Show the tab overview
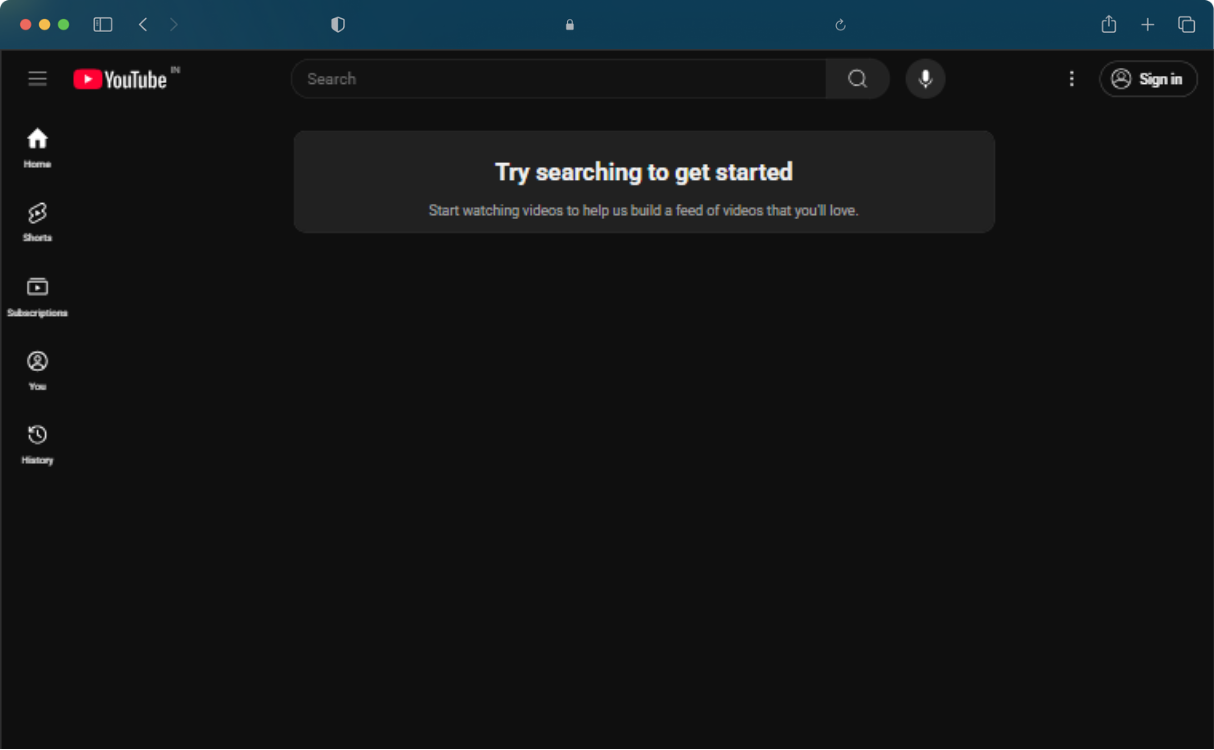The image size is (1214, 750). pyautogui.click(x=1186, y=25)
